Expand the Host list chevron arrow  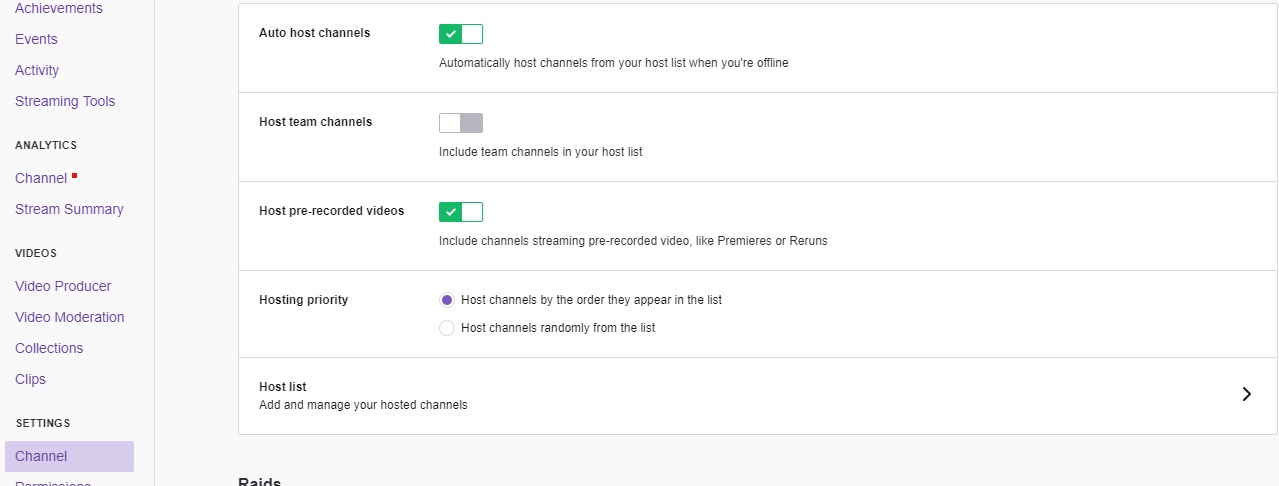(1246, 394)
